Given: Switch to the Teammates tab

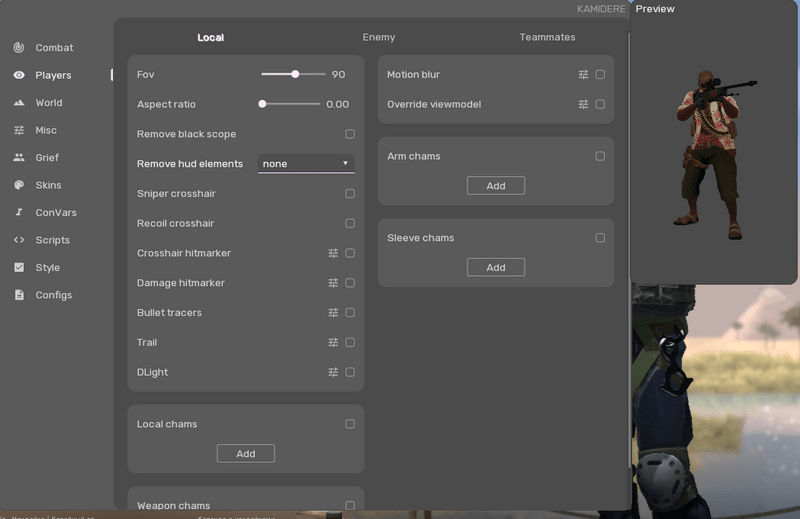Looking at the screenshot, I should click(547, 37).
